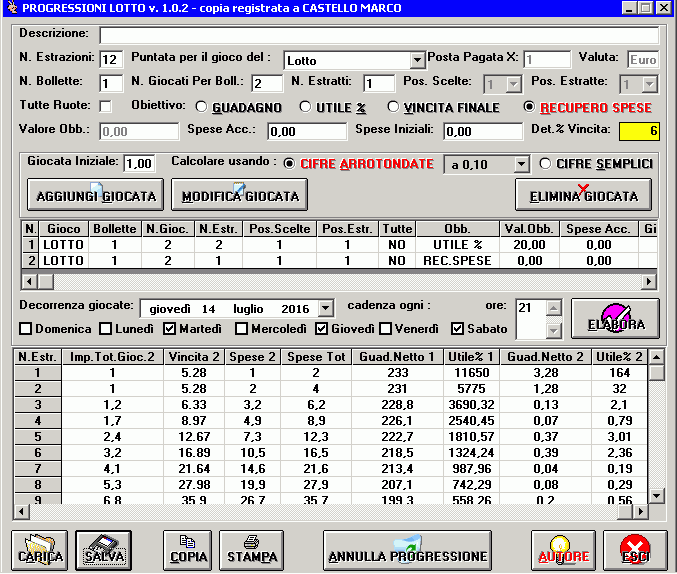
Task: Click the Spese Tot column header
Action: 316,357
